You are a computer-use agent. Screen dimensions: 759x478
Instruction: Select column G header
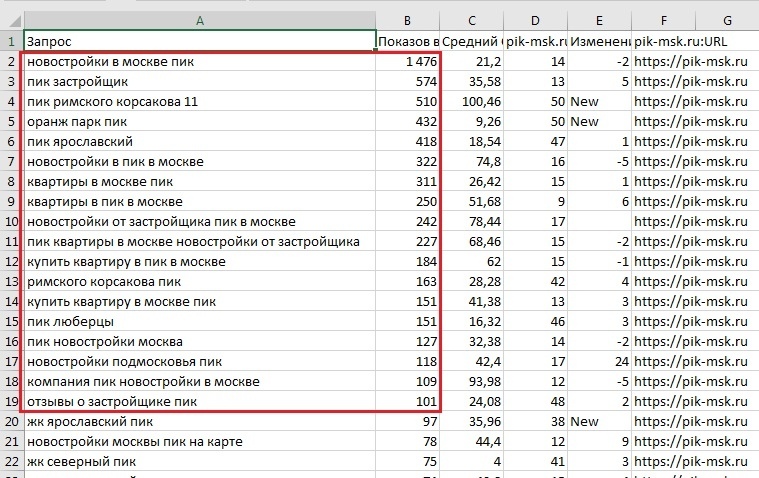727,21
